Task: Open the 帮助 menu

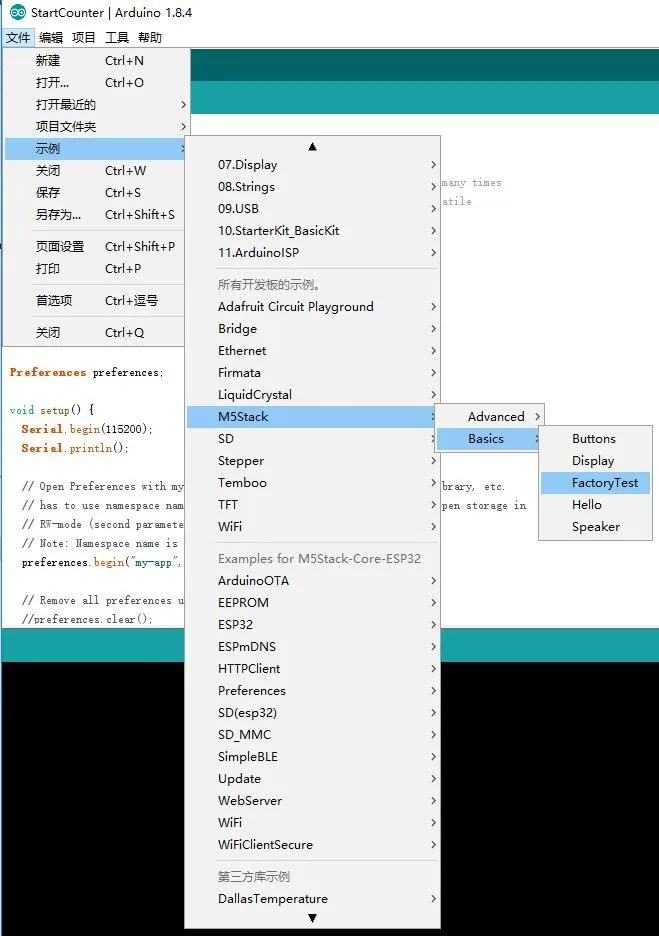Action: click(150, 38)
